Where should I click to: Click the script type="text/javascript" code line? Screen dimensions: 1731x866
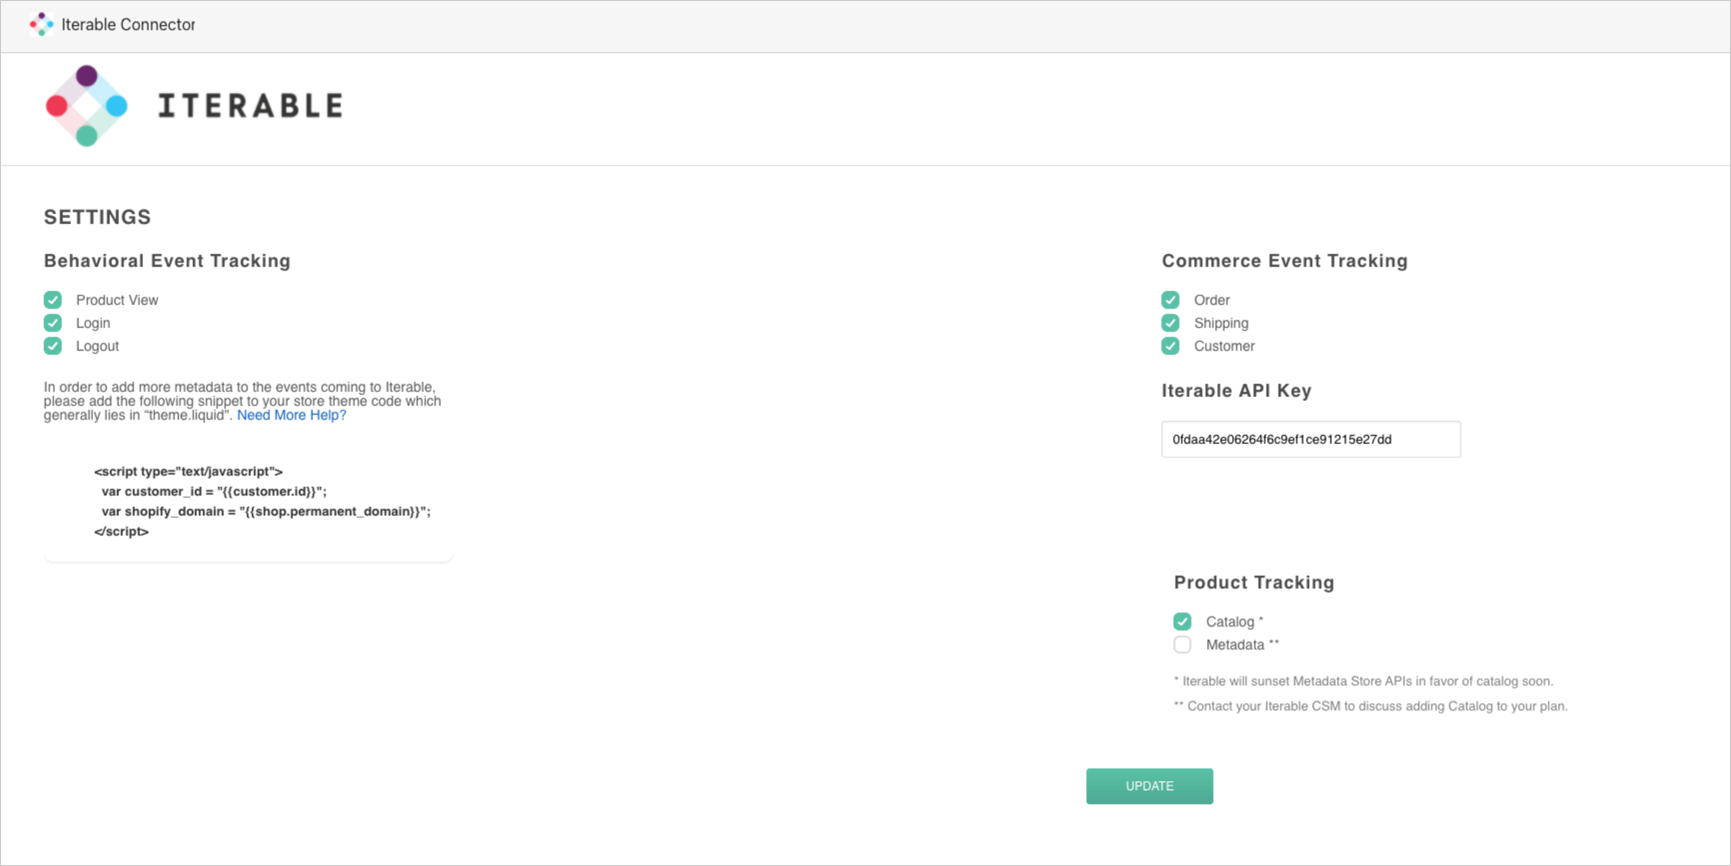[188, 471]
